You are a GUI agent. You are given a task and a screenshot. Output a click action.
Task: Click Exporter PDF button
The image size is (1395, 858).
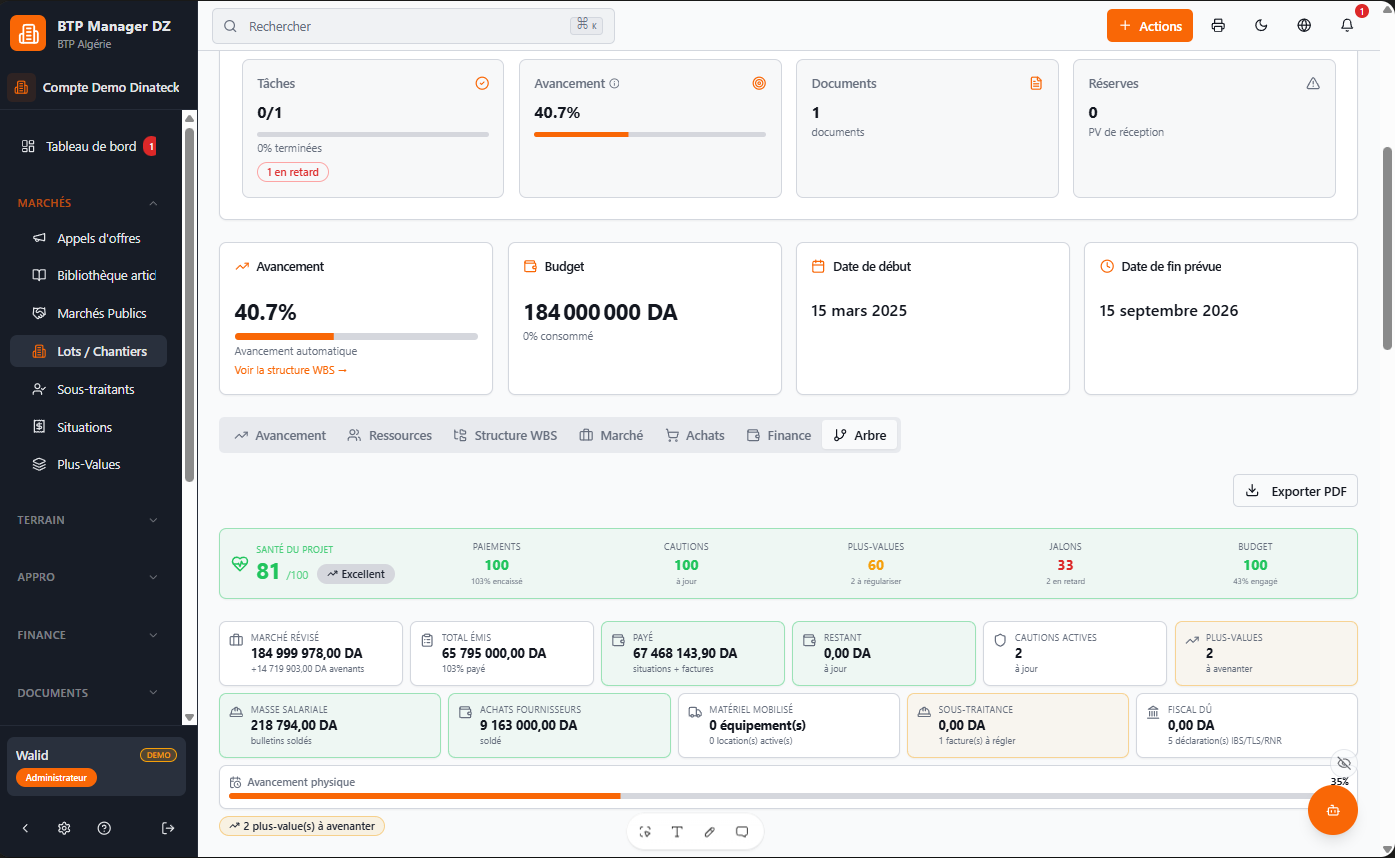click(1295, 491)
